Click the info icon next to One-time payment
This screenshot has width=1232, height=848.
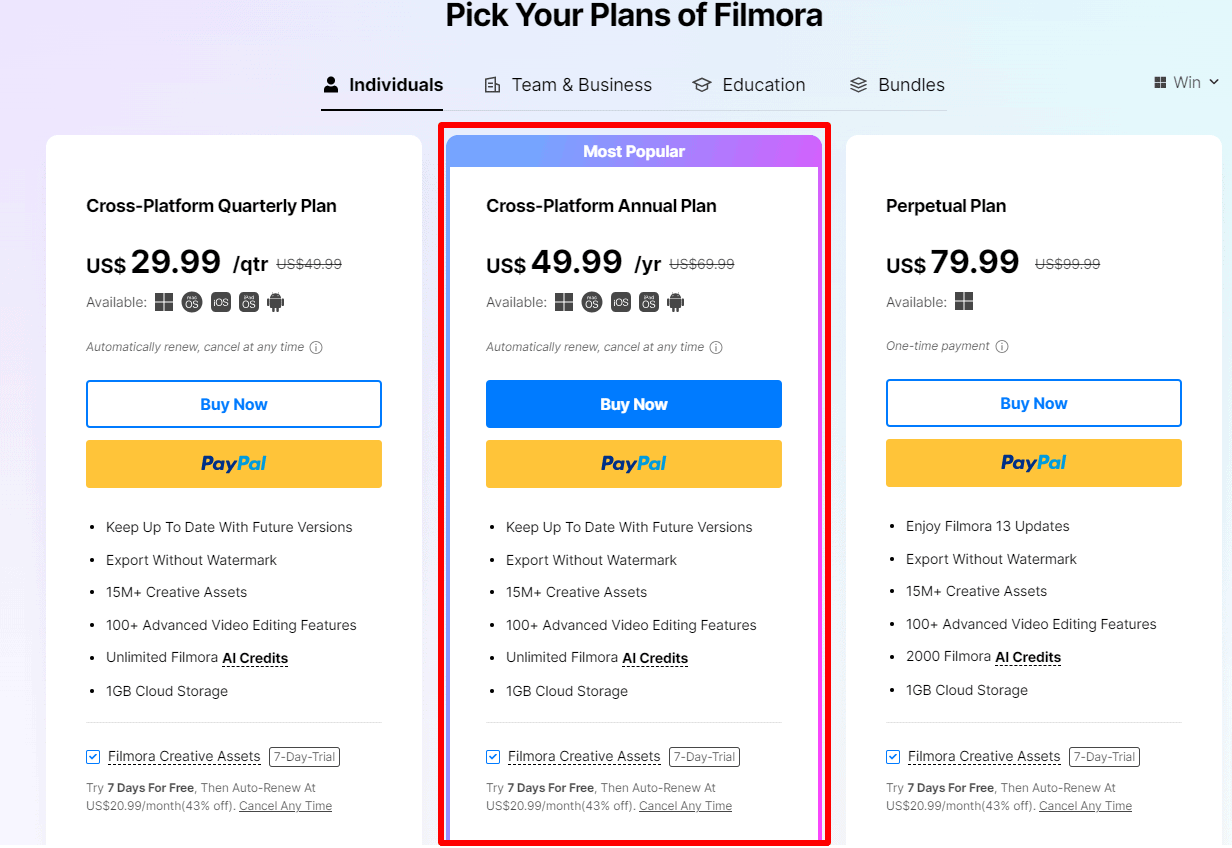point(1002,347)
